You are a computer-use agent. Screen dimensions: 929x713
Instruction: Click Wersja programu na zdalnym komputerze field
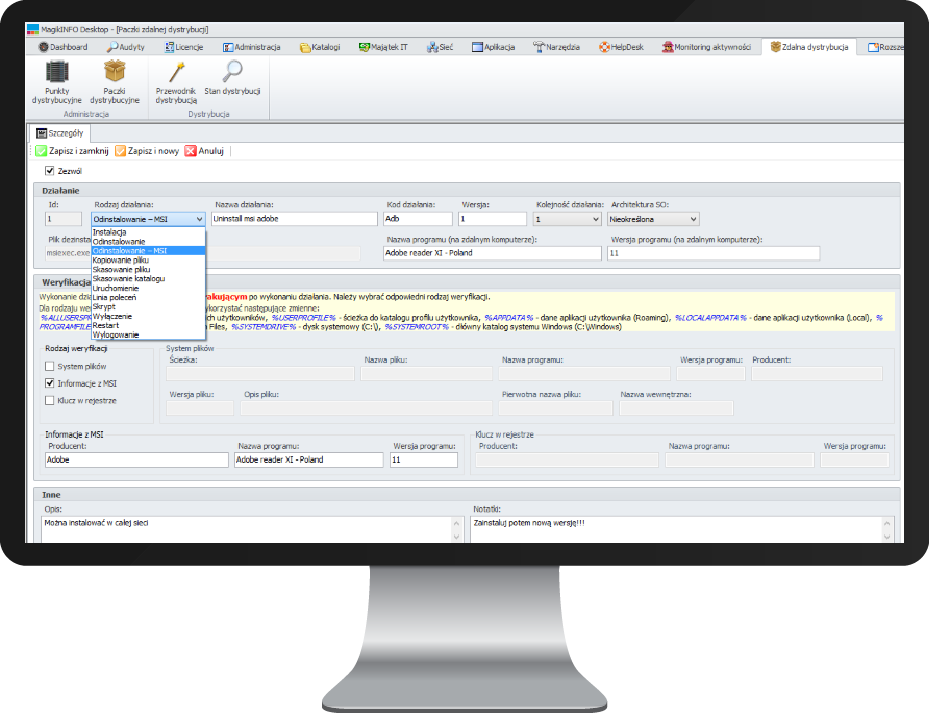tap(713, 253)
